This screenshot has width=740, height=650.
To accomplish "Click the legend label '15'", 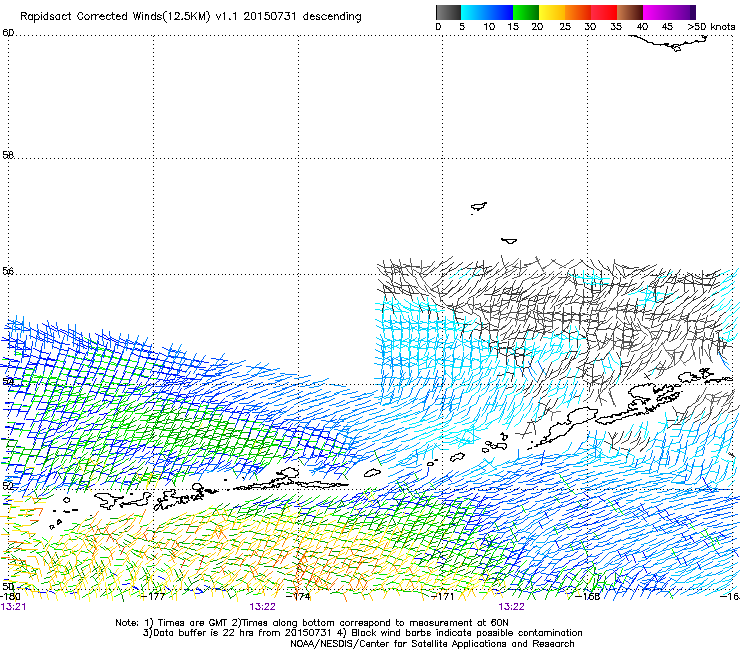I will click(x=513, y=27).
